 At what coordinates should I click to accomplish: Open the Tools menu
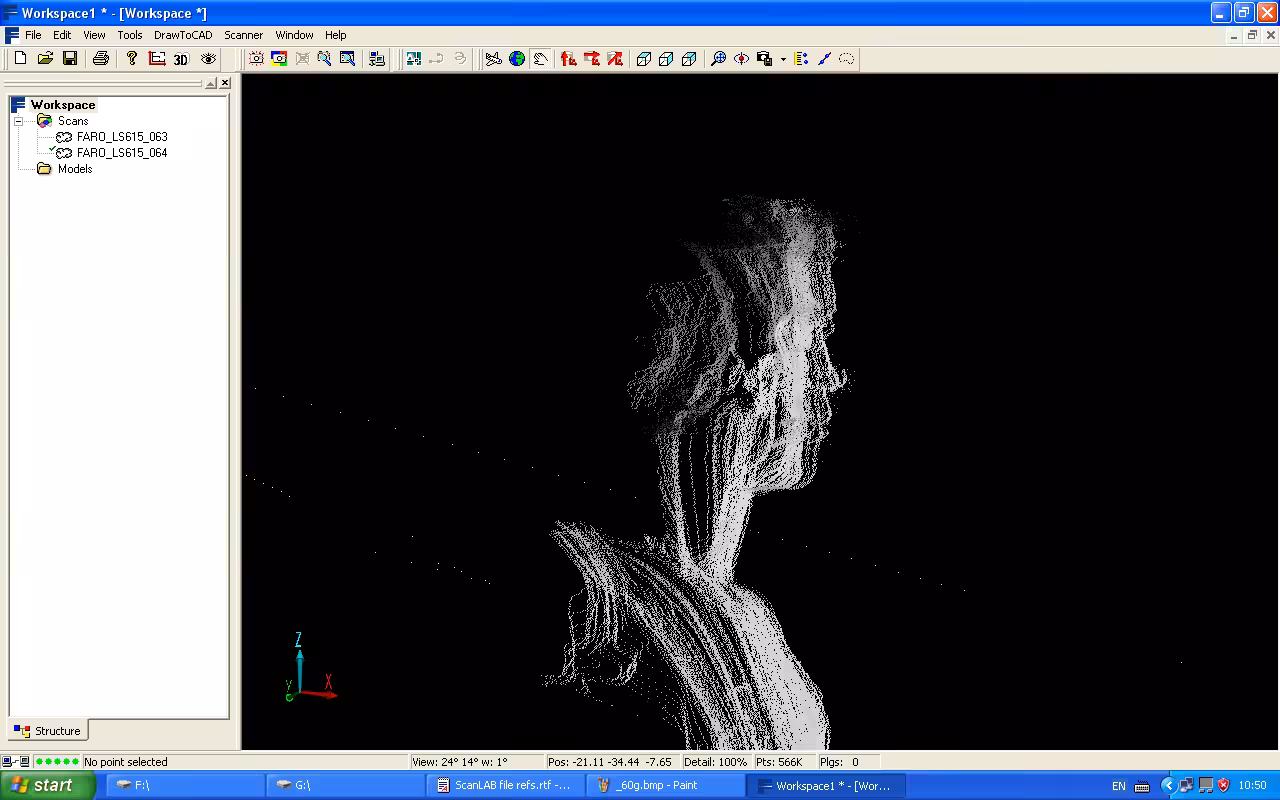(x=130, y=35)
